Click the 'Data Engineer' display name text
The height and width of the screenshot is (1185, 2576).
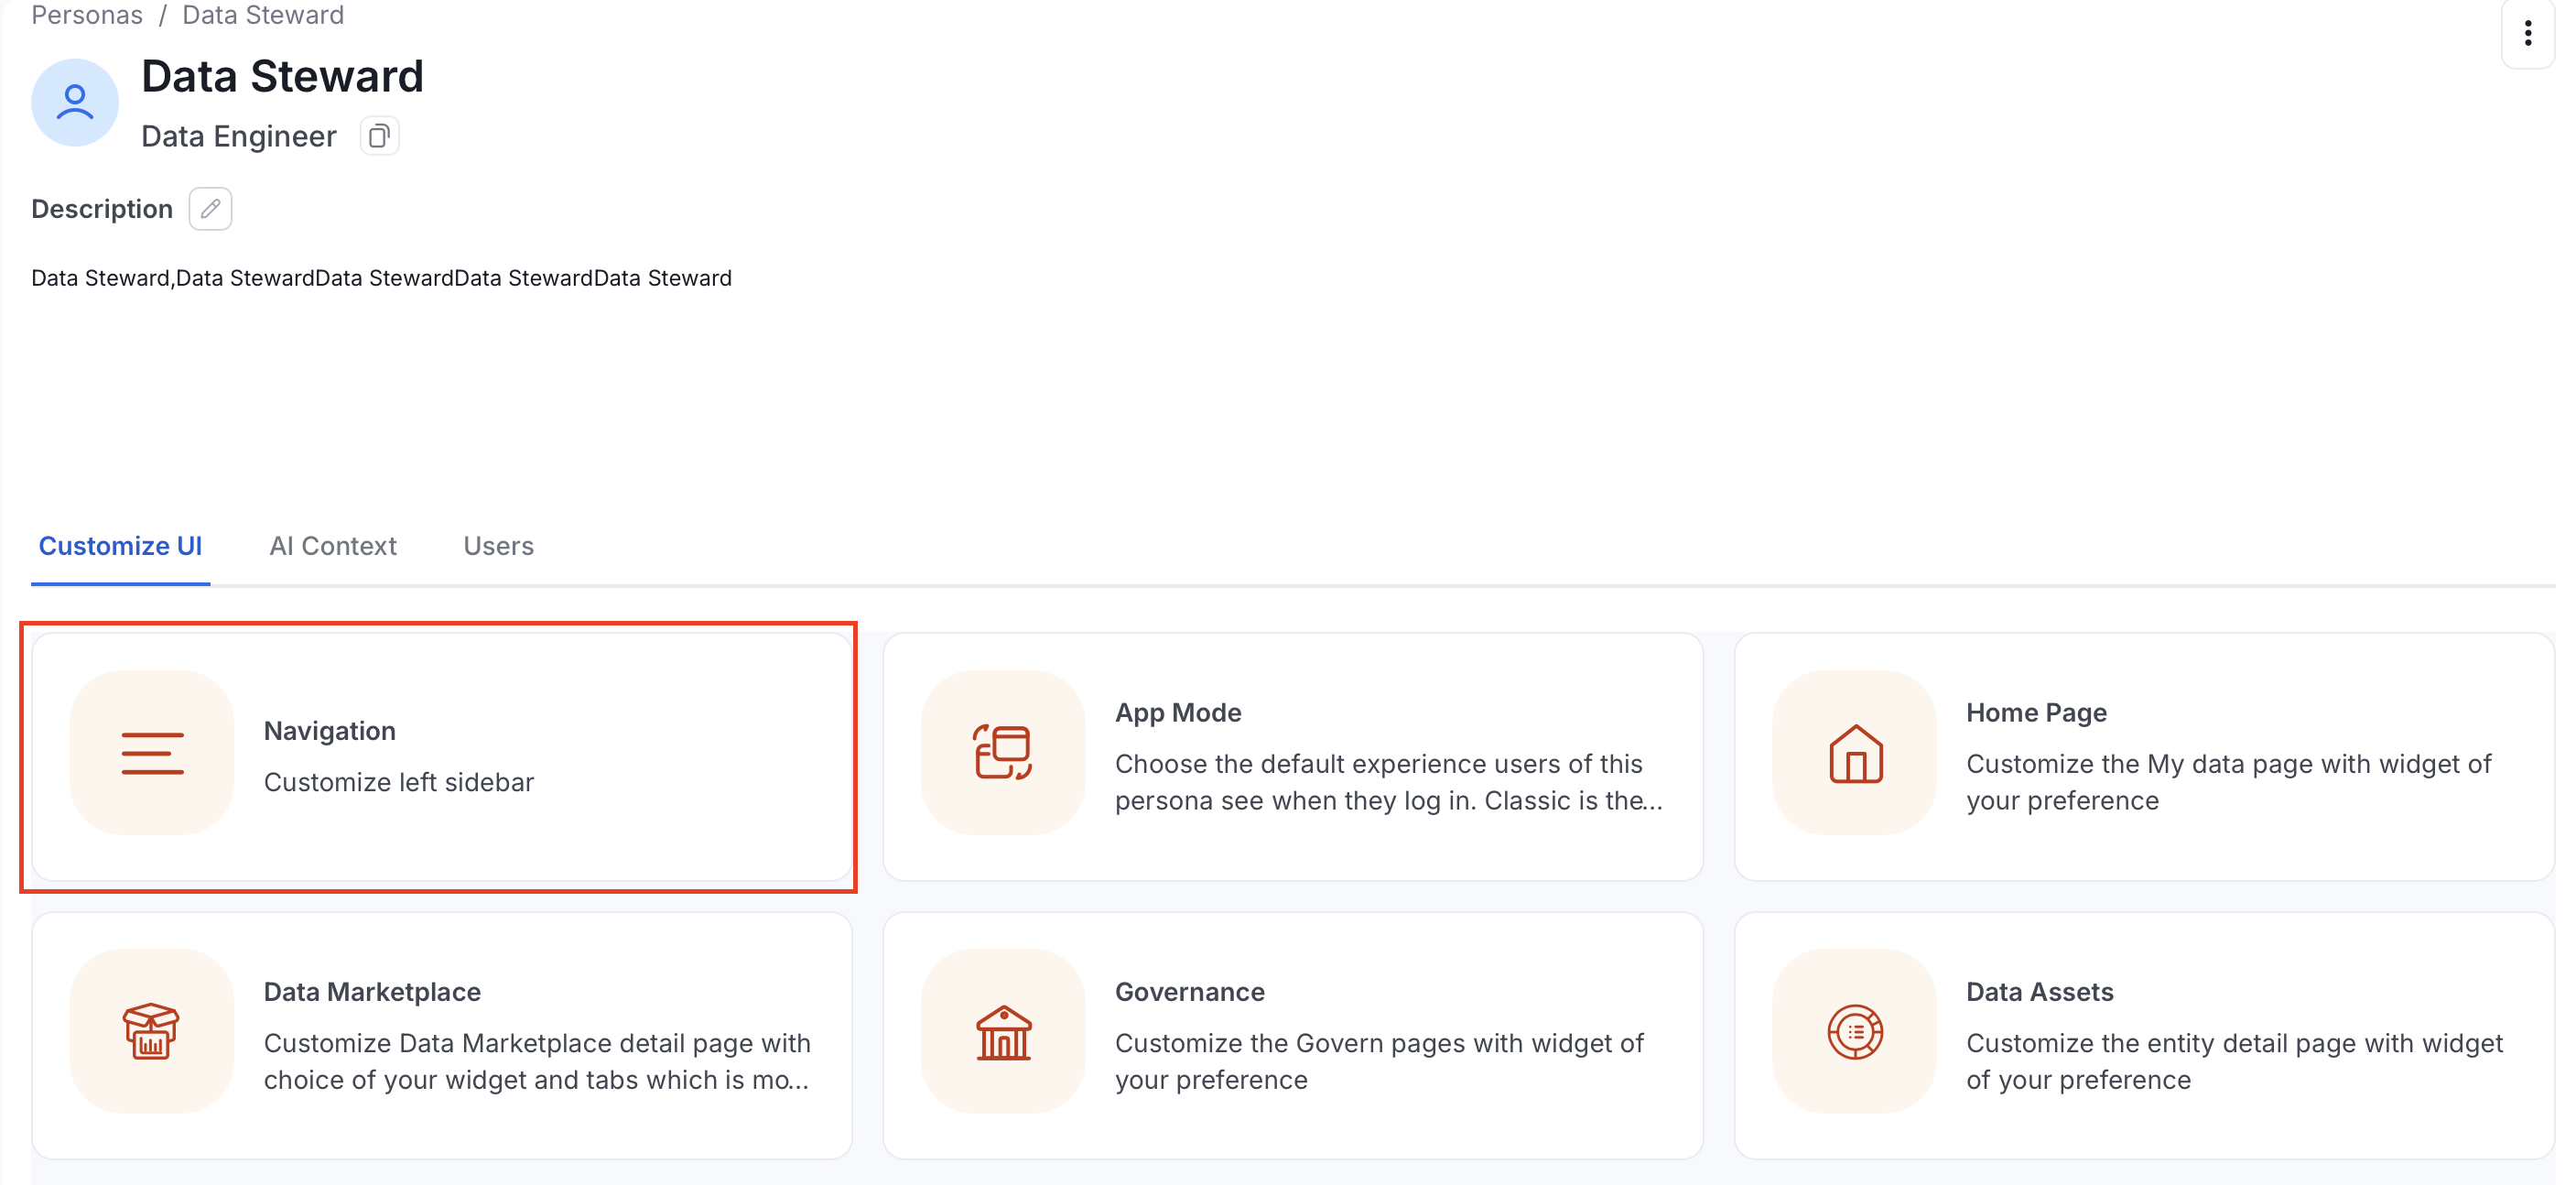(238, 136)
